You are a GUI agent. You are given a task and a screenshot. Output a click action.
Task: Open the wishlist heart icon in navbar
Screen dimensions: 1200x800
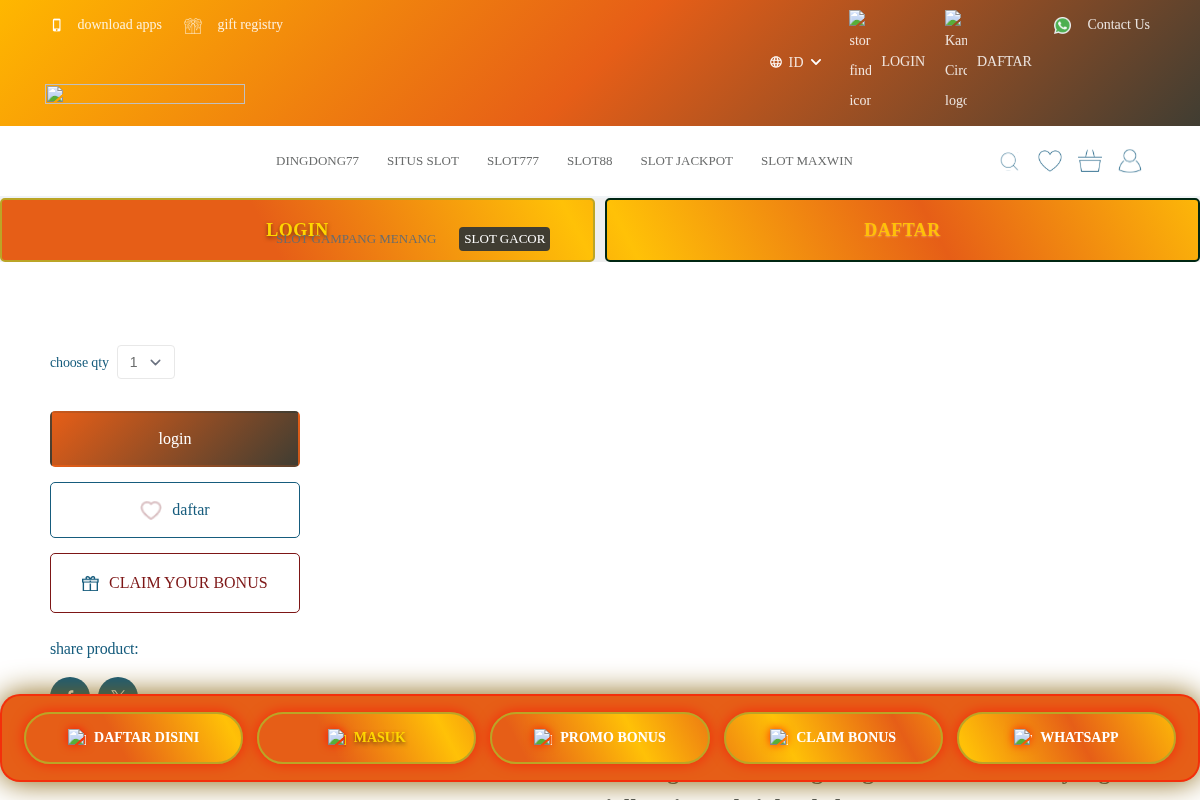pyautogui.click(x=1050, y=161)
